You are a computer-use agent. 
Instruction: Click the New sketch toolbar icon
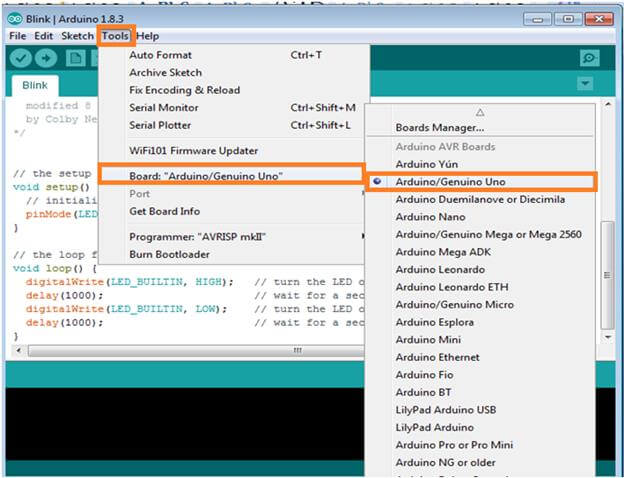[75, 59]
